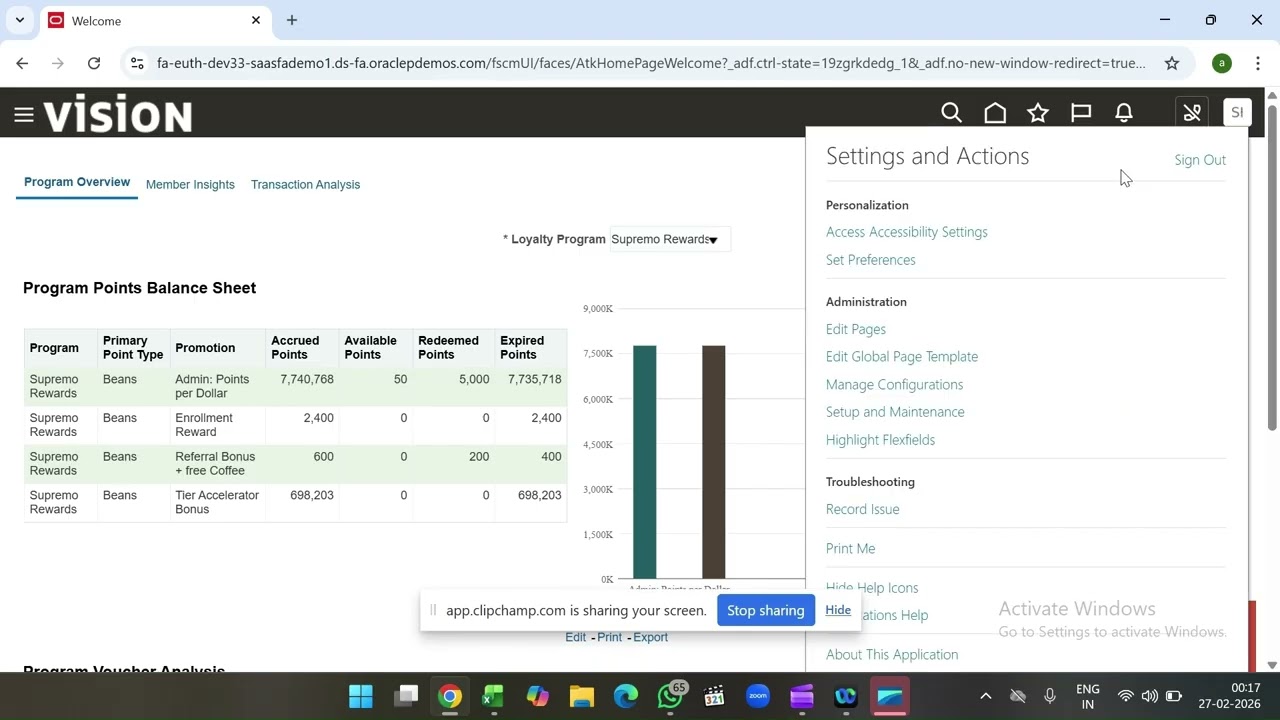The width and height of the screenshot is (1280, 720).
Task: Open Setup and Maintenance
Action: (x=895, y=412)
